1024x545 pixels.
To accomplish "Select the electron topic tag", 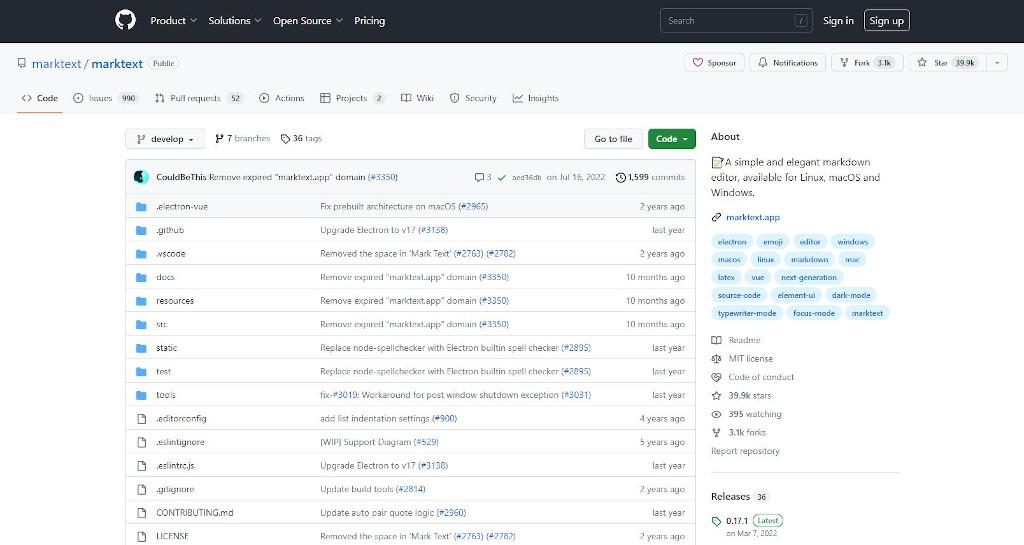I will click(732, 241).
